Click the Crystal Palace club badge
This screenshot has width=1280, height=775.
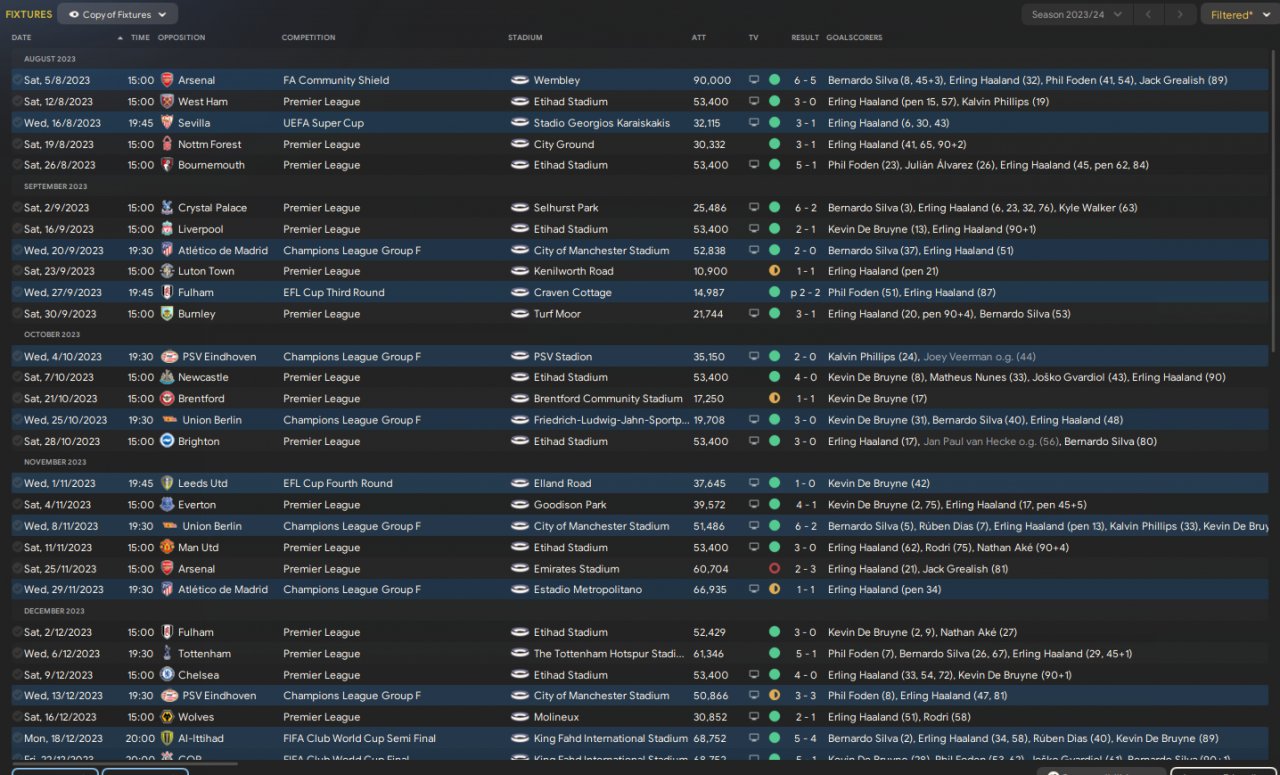(x=167, y=208)
